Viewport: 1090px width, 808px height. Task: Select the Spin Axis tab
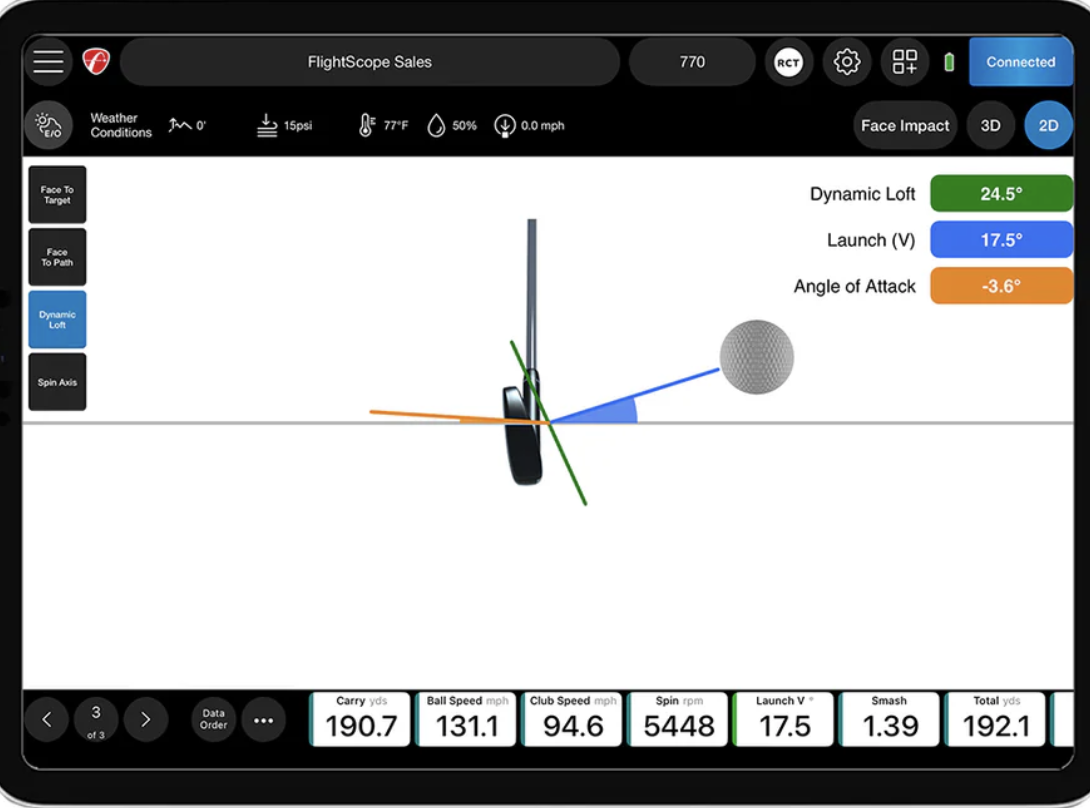(x=57, y=382)
